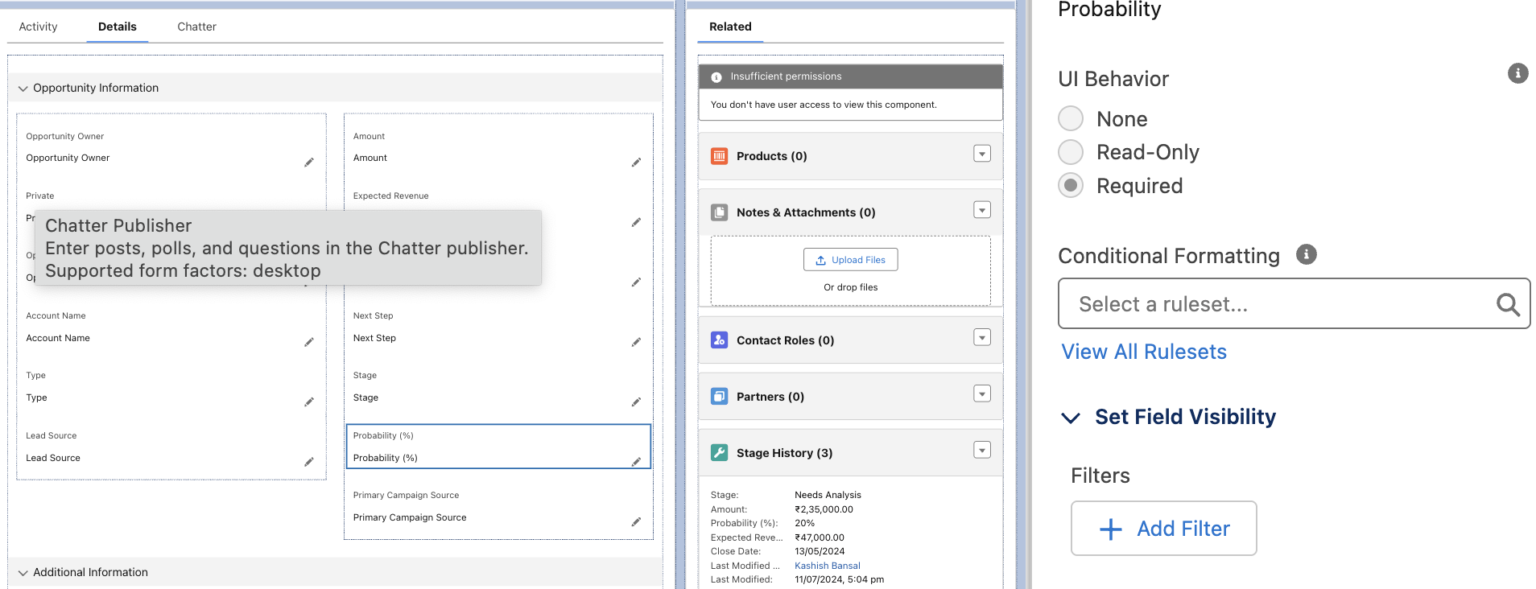The width and height of the screenshot is (1536, 589).
Task: Click the Contact Roles icon
Action: pos(719,340)
